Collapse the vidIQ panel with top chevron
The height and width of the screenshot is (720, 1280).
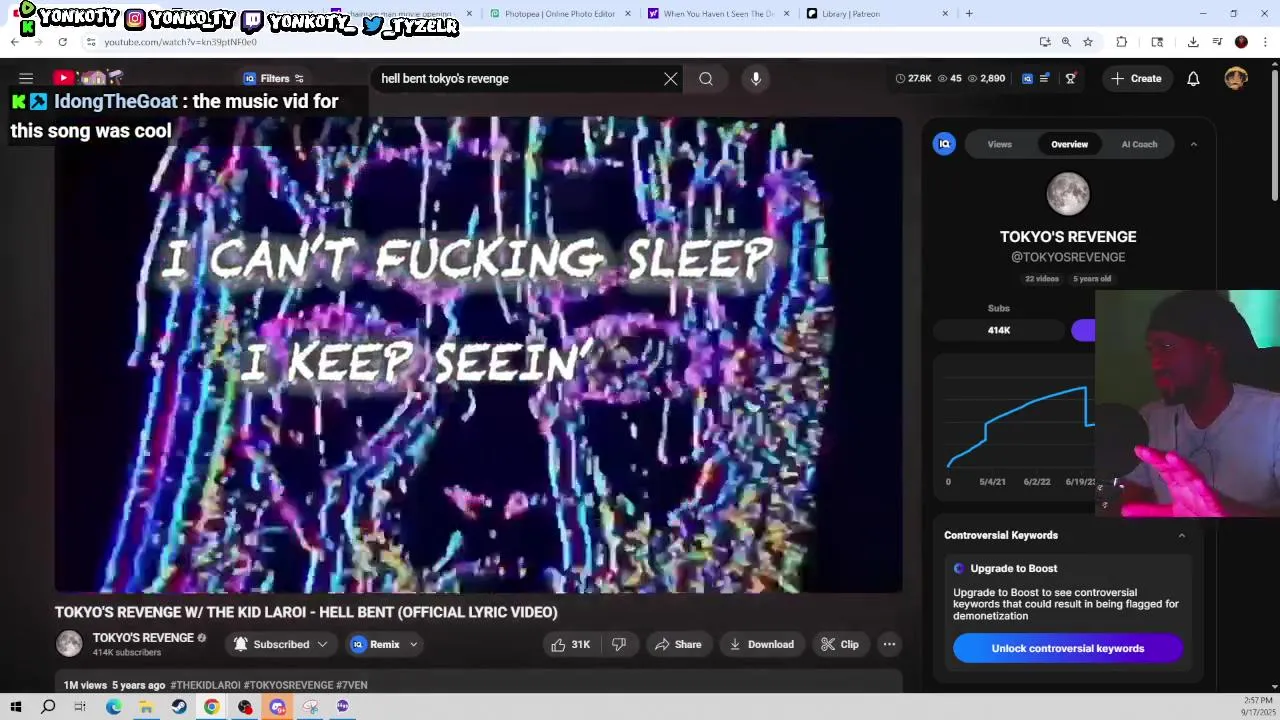1193,144
